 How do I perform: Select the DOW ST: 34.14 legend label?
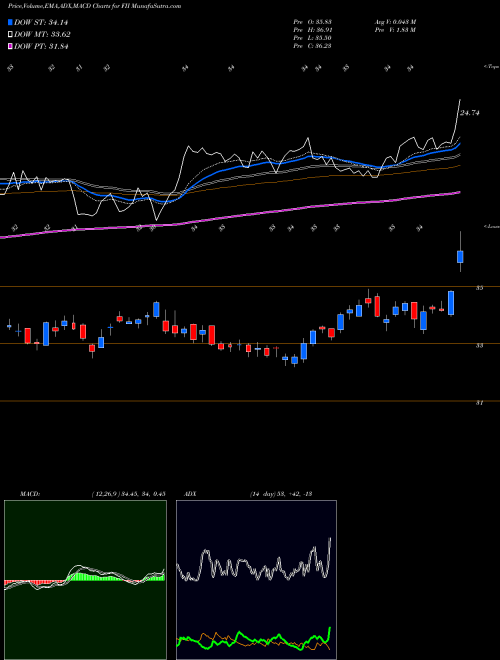point(41,23)
